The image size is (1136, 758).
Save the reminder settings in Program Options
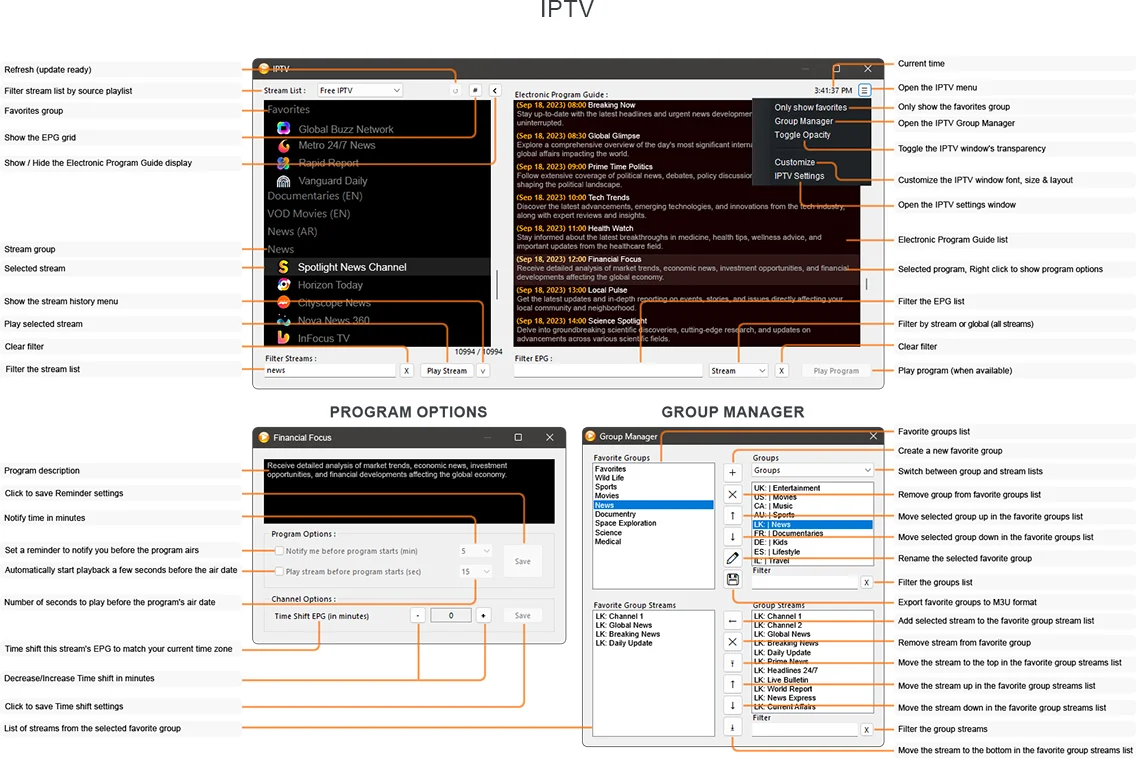(522, 561)
